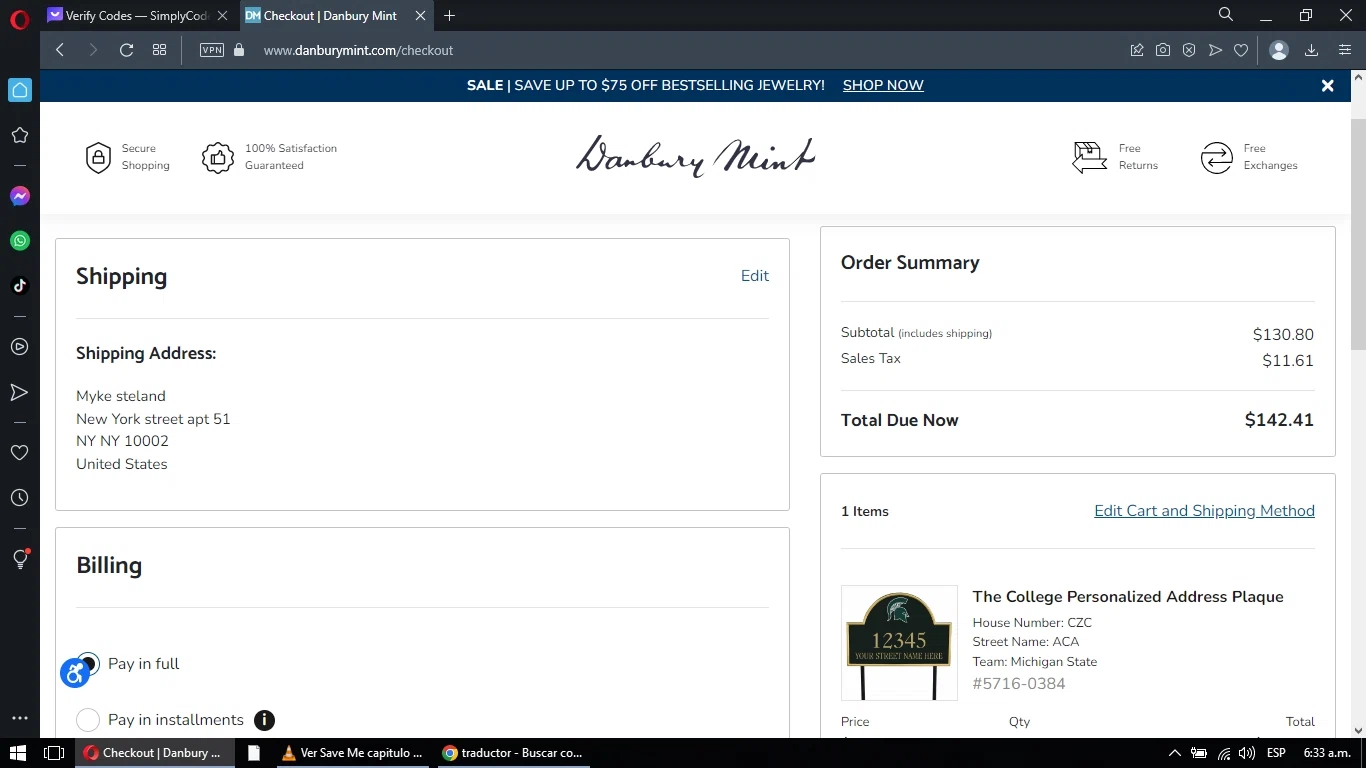The width and height of the screenshot is (1366, 768).
Task: Click the Free Exchanges arrows icon
Action: 1217,158
